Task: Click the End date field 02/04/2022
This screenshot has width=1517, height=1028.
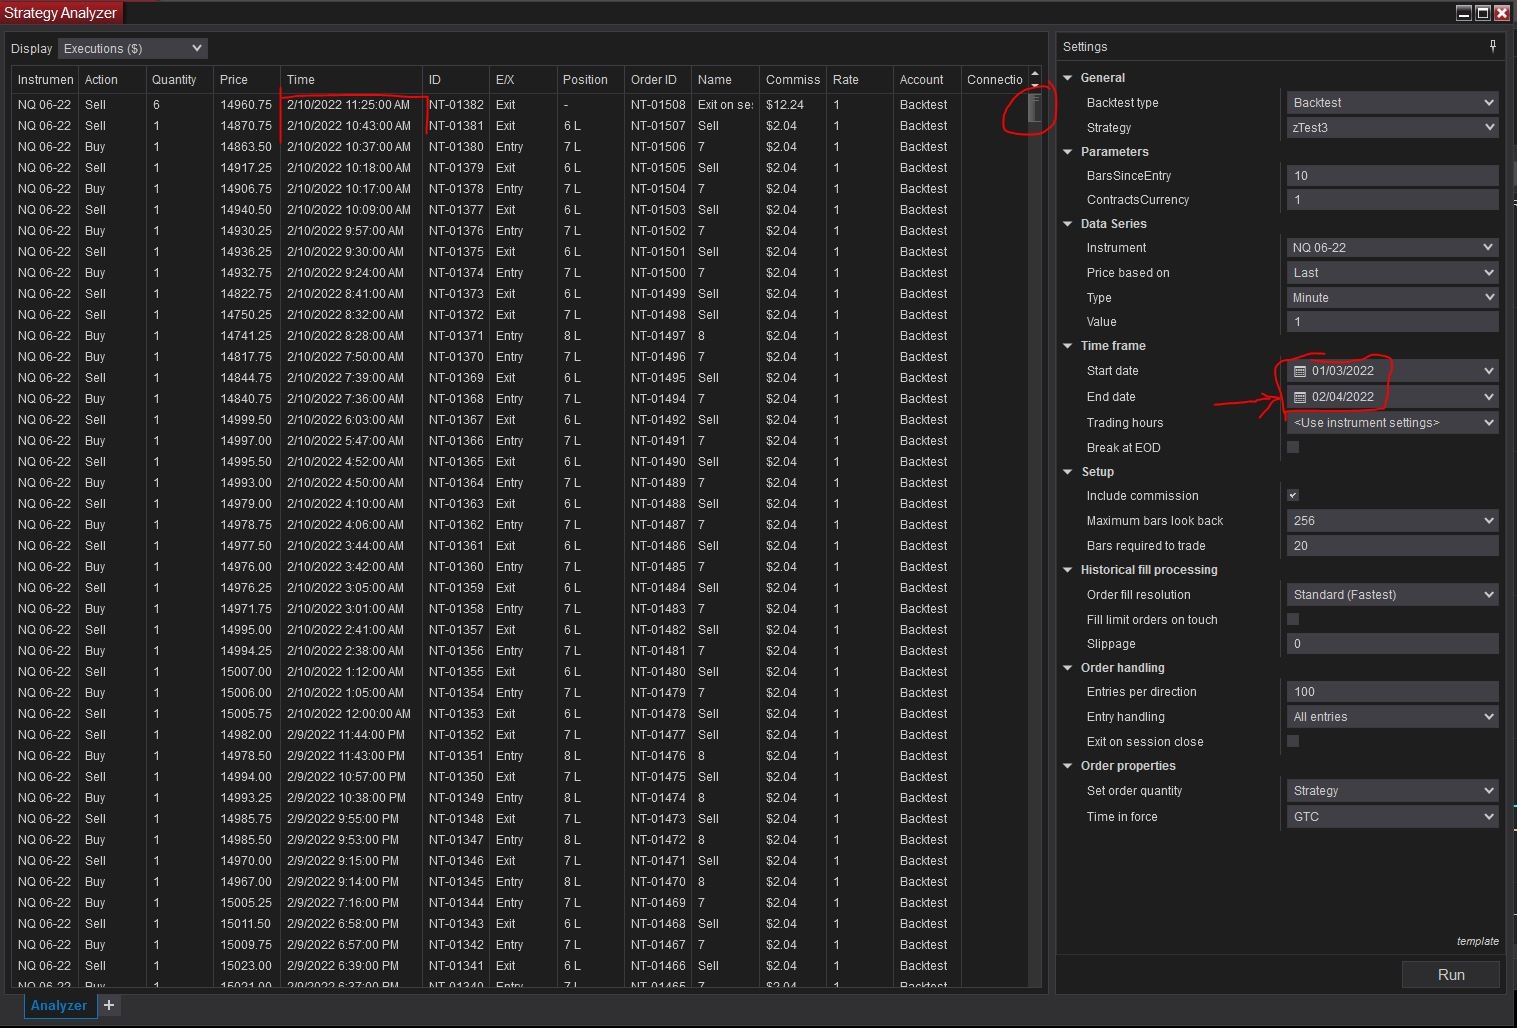Action: point(1392,397)
